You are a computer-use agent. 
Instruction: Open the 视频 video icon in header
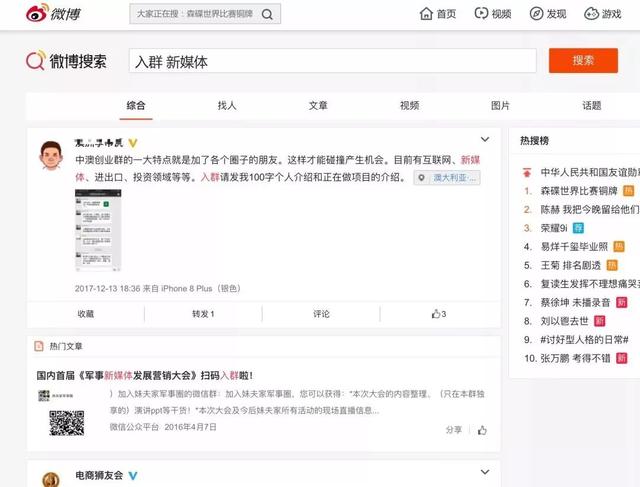[481, 13]
